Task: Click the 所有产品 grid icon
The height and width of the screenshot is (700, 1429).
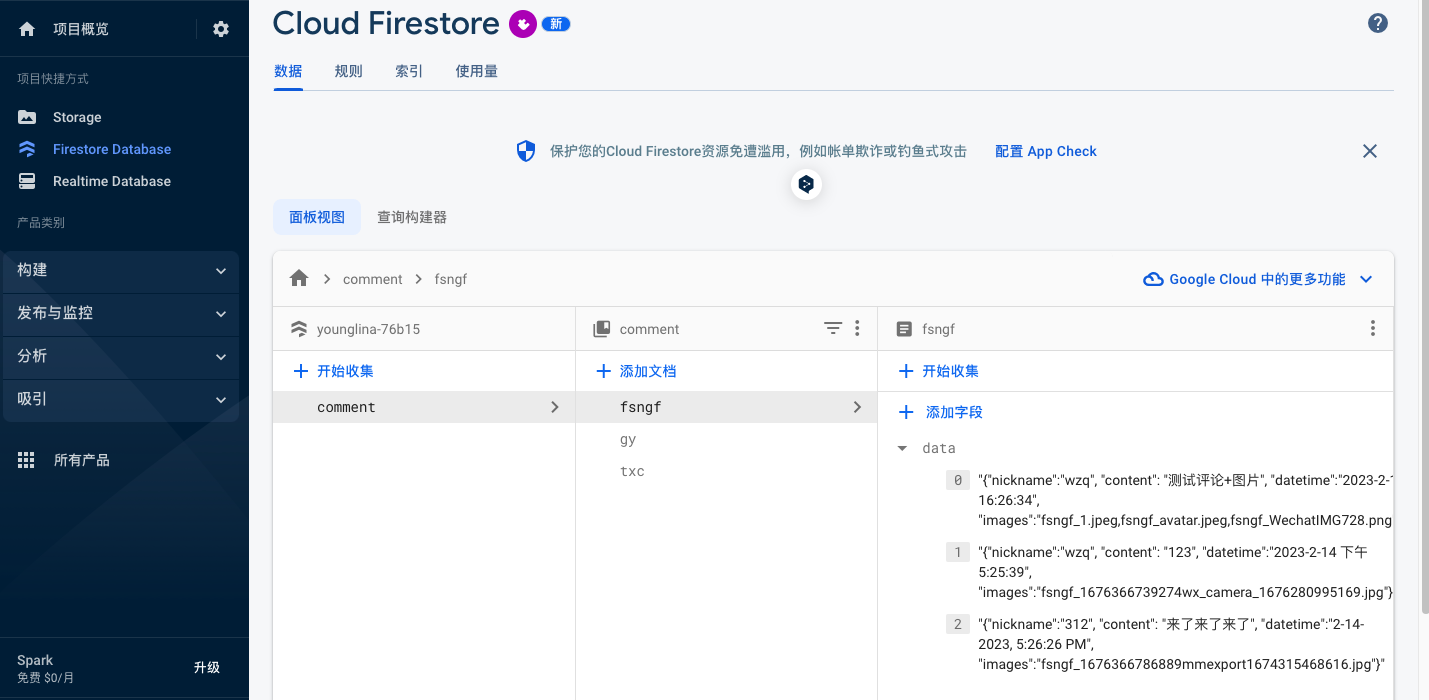Action: (27, 460)
